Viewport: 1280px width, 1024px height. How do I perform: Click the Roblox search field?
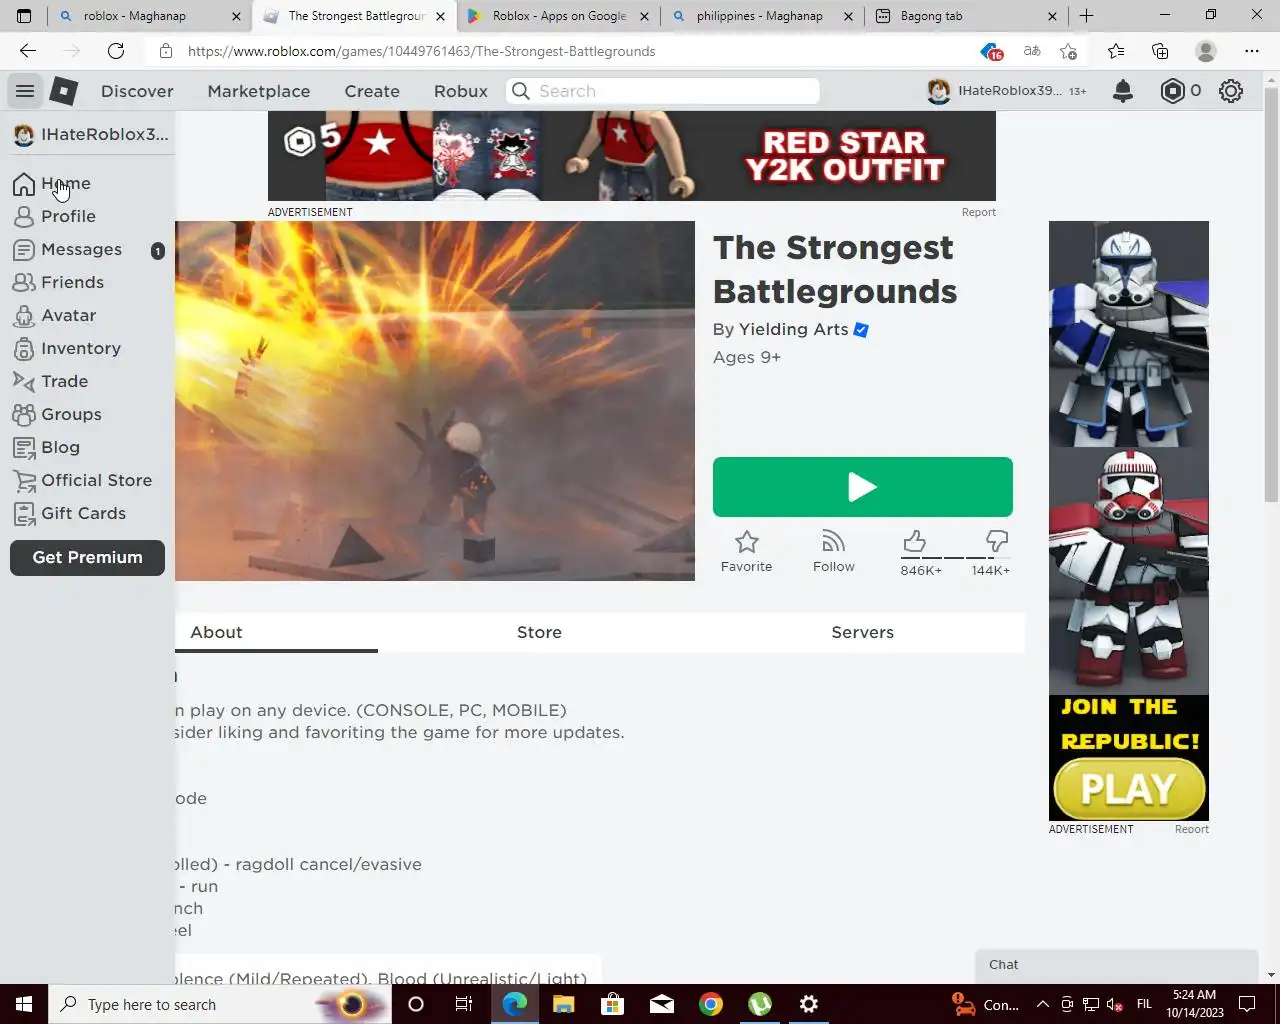pos(663,91)
